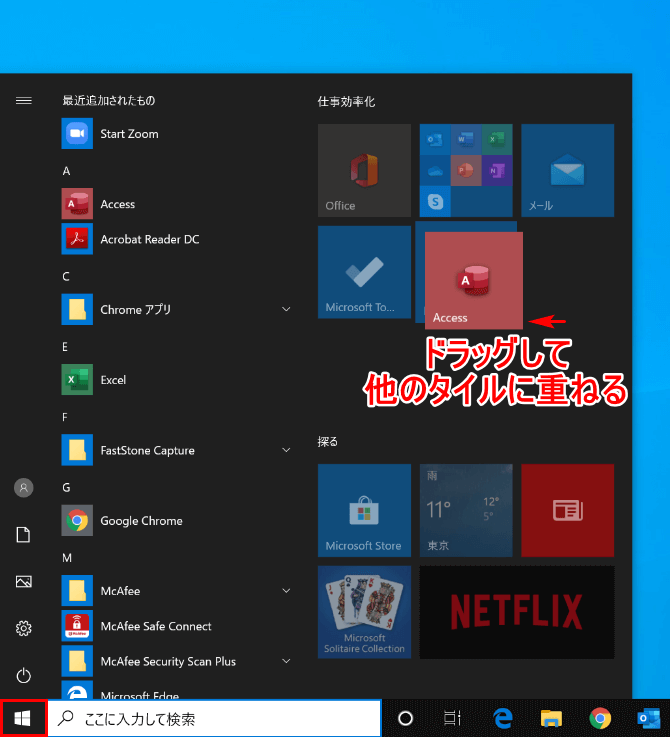Click the ここに入力して検索 search box
This screenshot has width=670, height=737.
[x=214, y=718]
